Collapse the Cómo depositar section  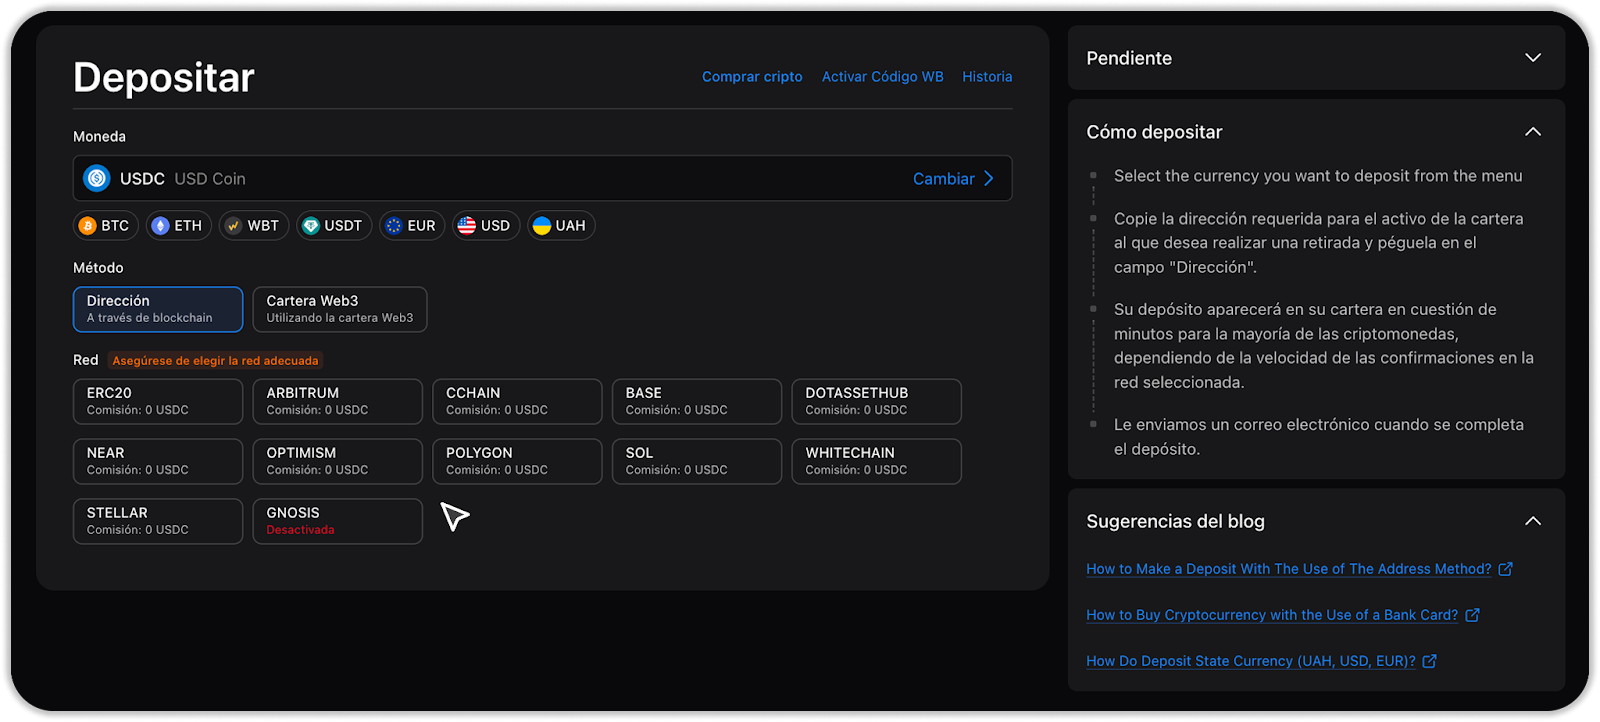(1532, 132)
